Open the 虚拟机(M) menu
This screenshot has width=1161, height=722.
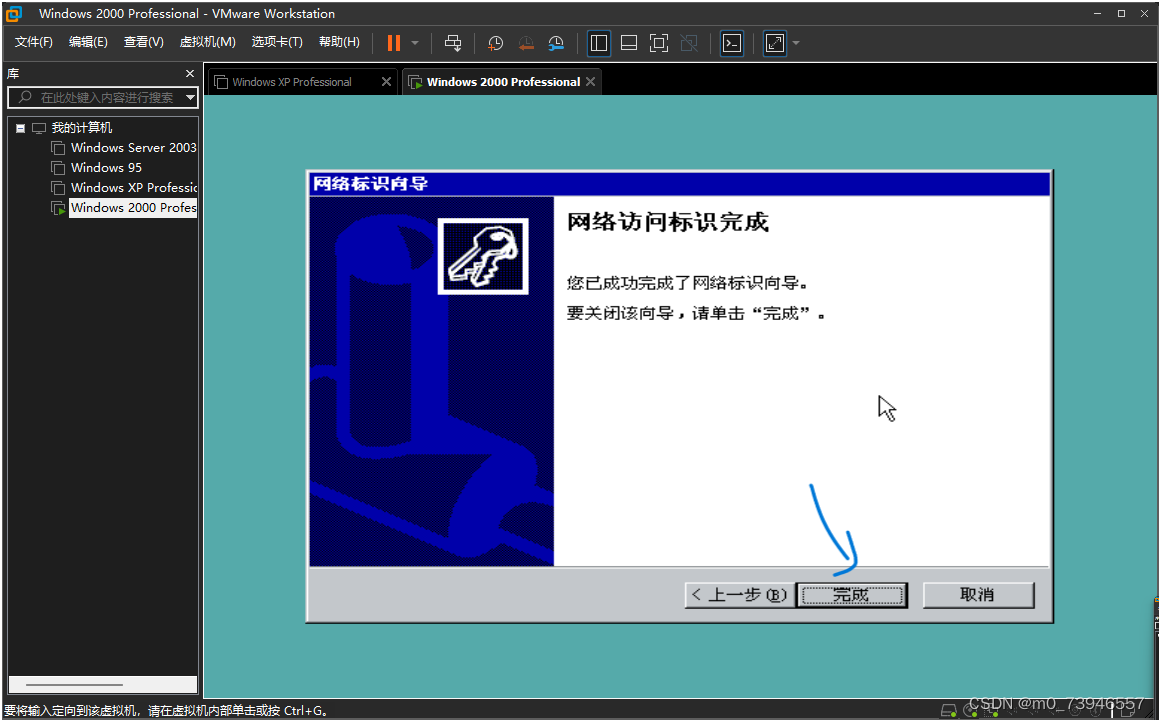coord(207,42)
